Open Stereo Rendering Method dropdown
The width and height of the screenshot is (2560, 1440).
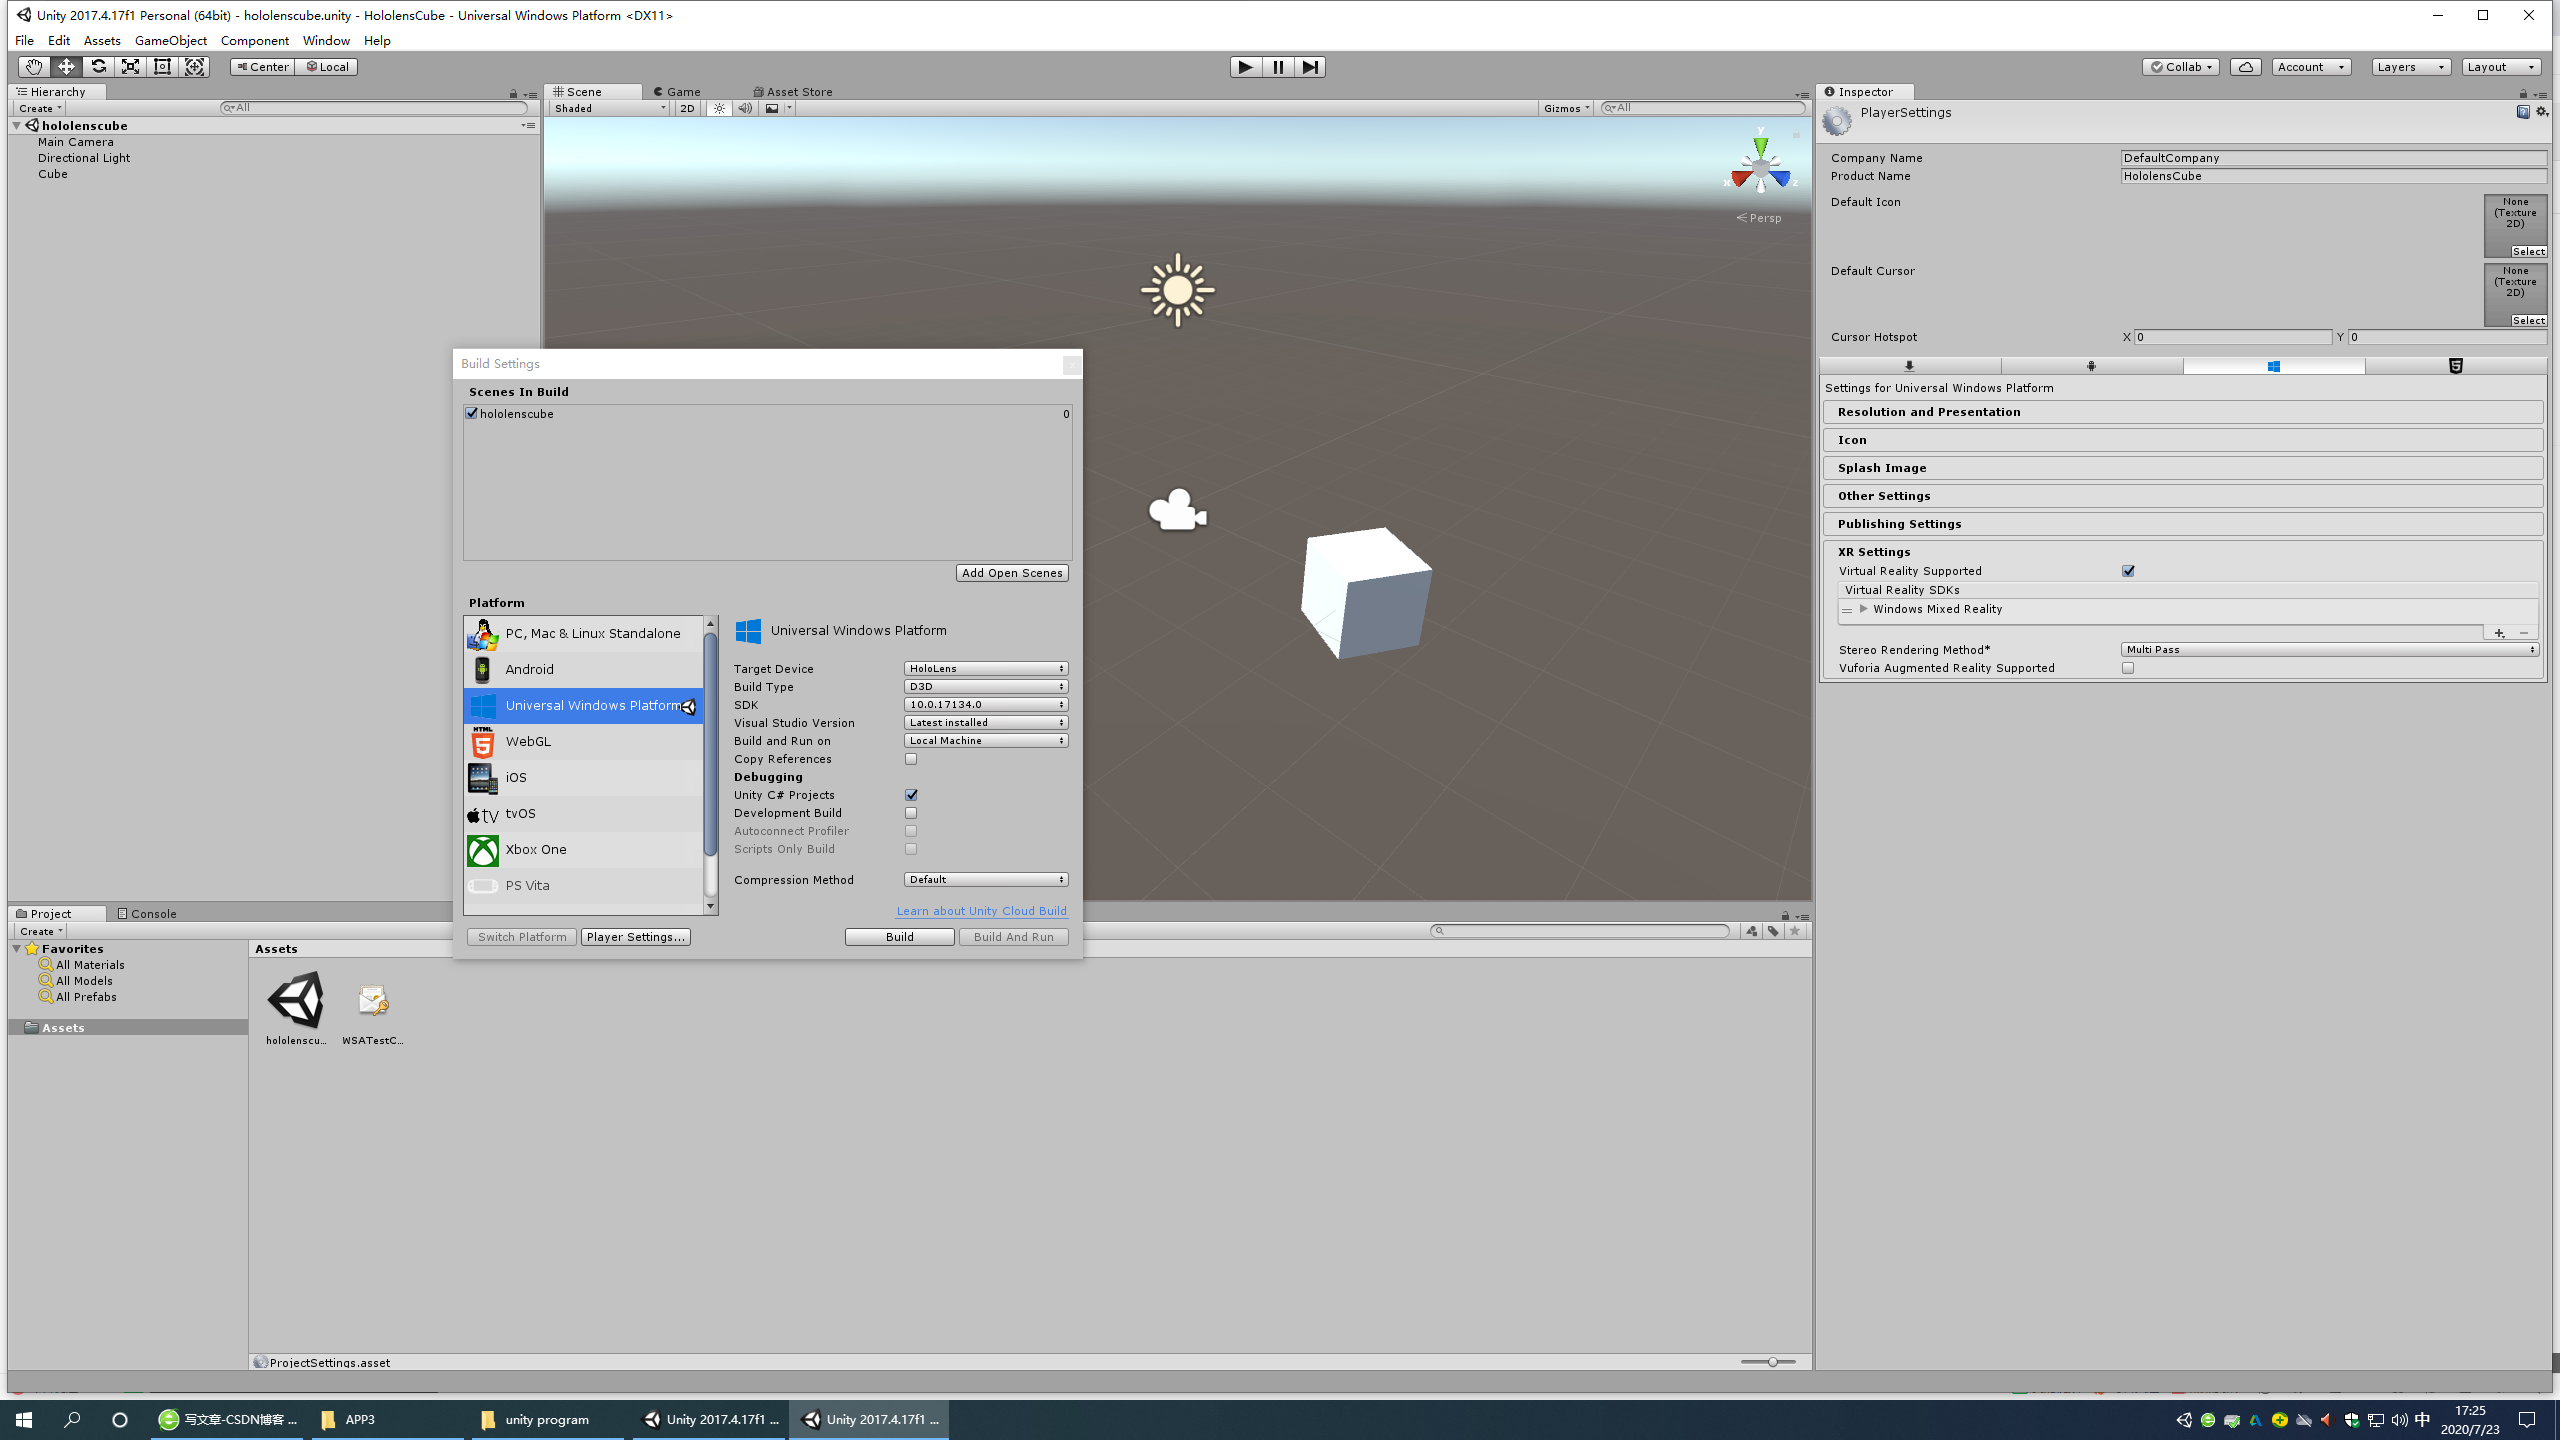click(x=2330, y=650)
